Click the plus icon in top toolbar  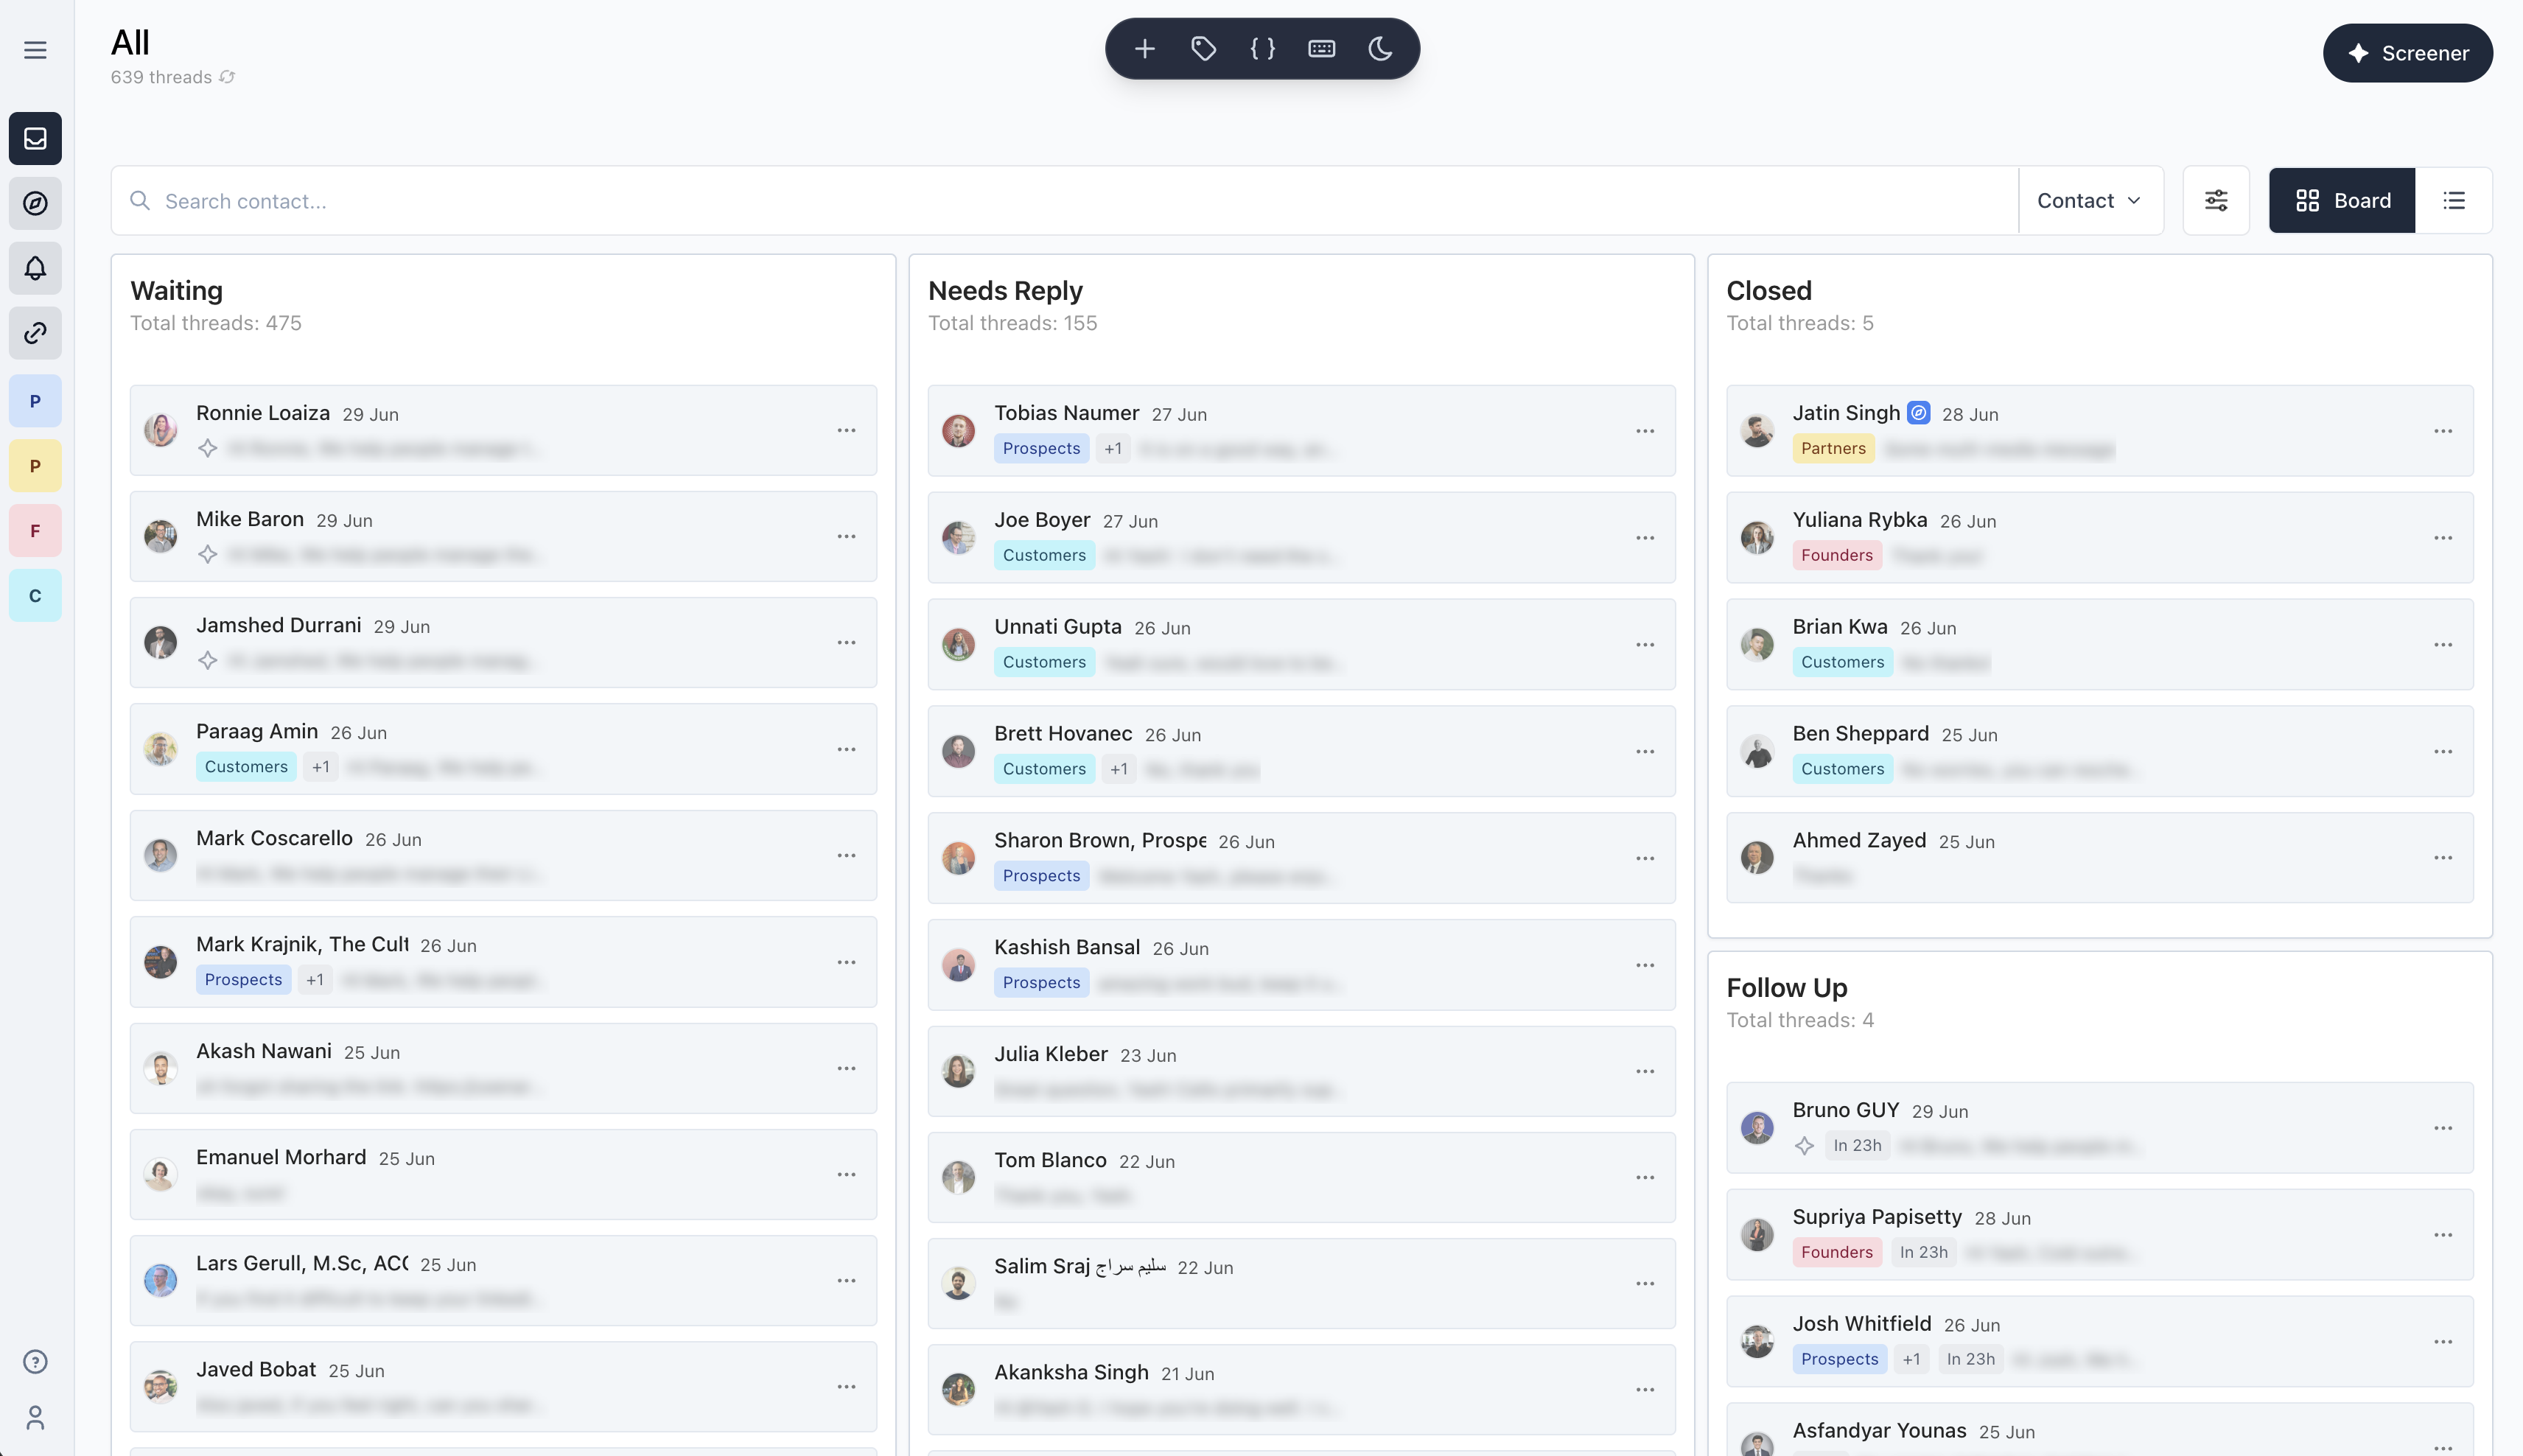pos(1145,48)
